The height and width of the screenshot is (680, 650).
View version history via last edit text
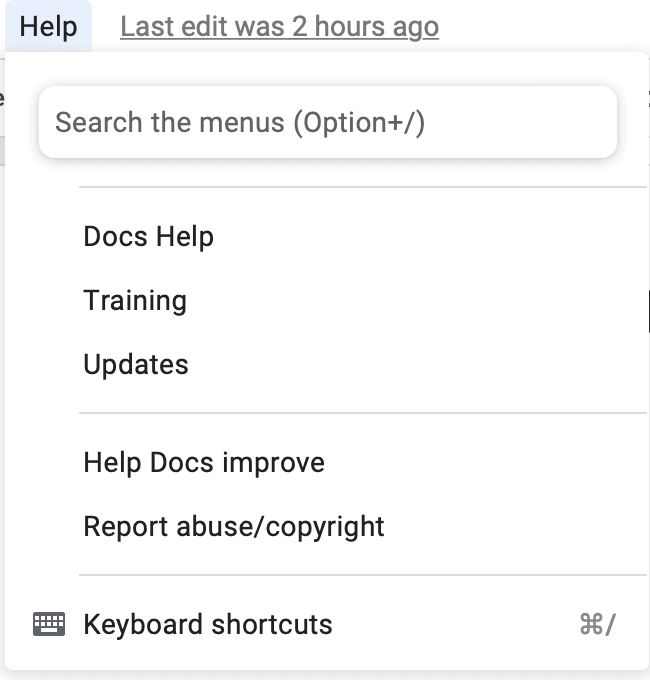(279, 27)
